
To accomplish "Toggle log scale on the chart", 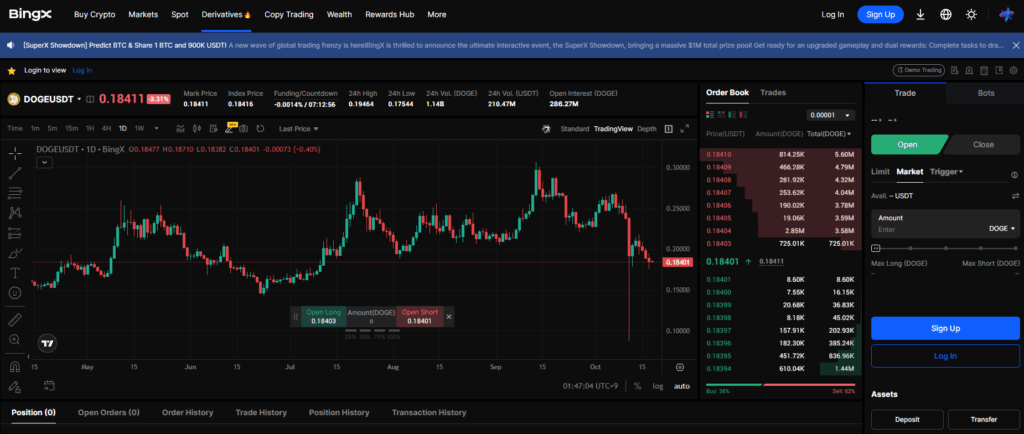I will click(658, 385).
